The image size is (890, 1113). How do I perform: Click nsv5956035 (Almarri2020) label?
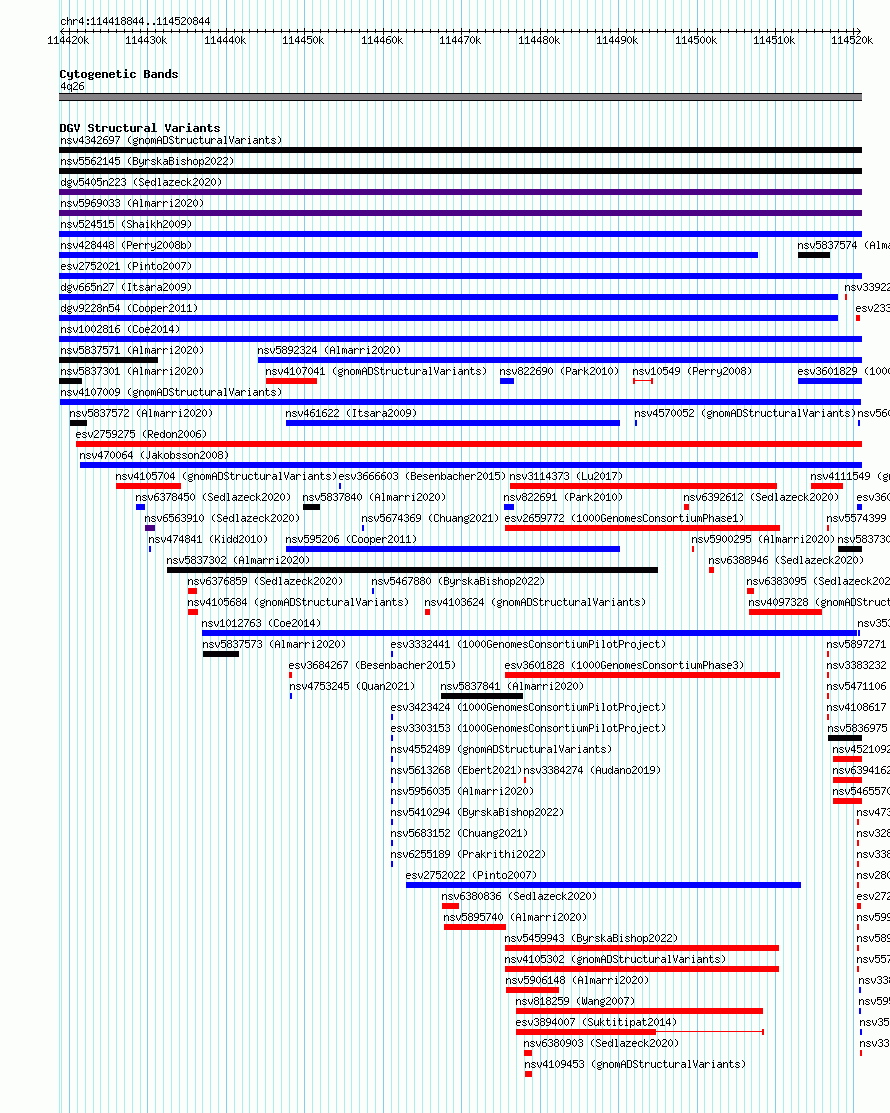click(462, 791)
